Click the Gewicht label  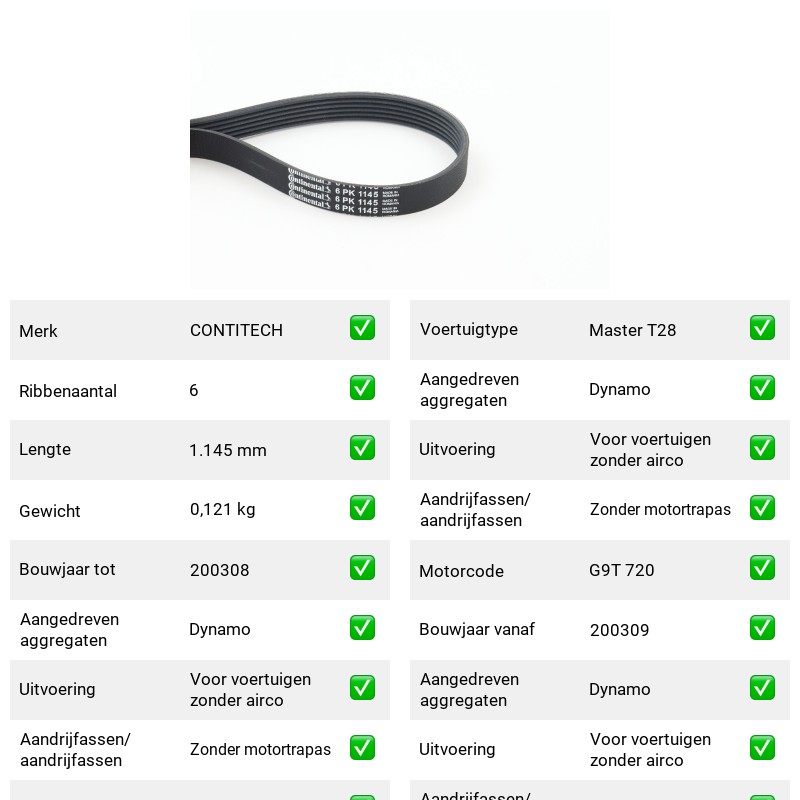(x=49, y=511)
